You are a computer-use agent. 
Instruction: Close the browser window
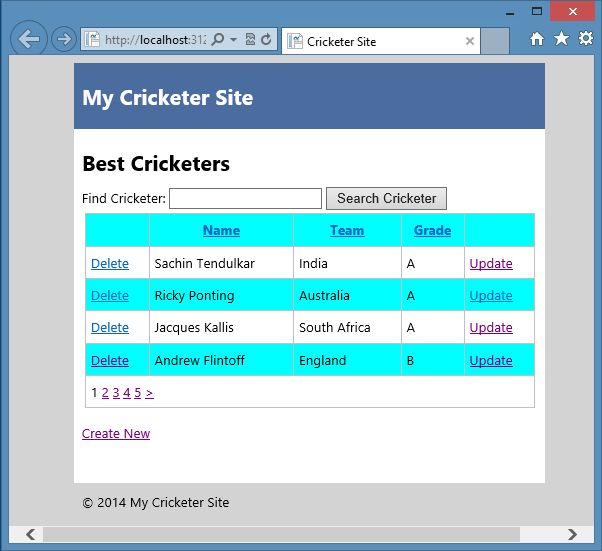pyautogui.click(x=572, y=11)
